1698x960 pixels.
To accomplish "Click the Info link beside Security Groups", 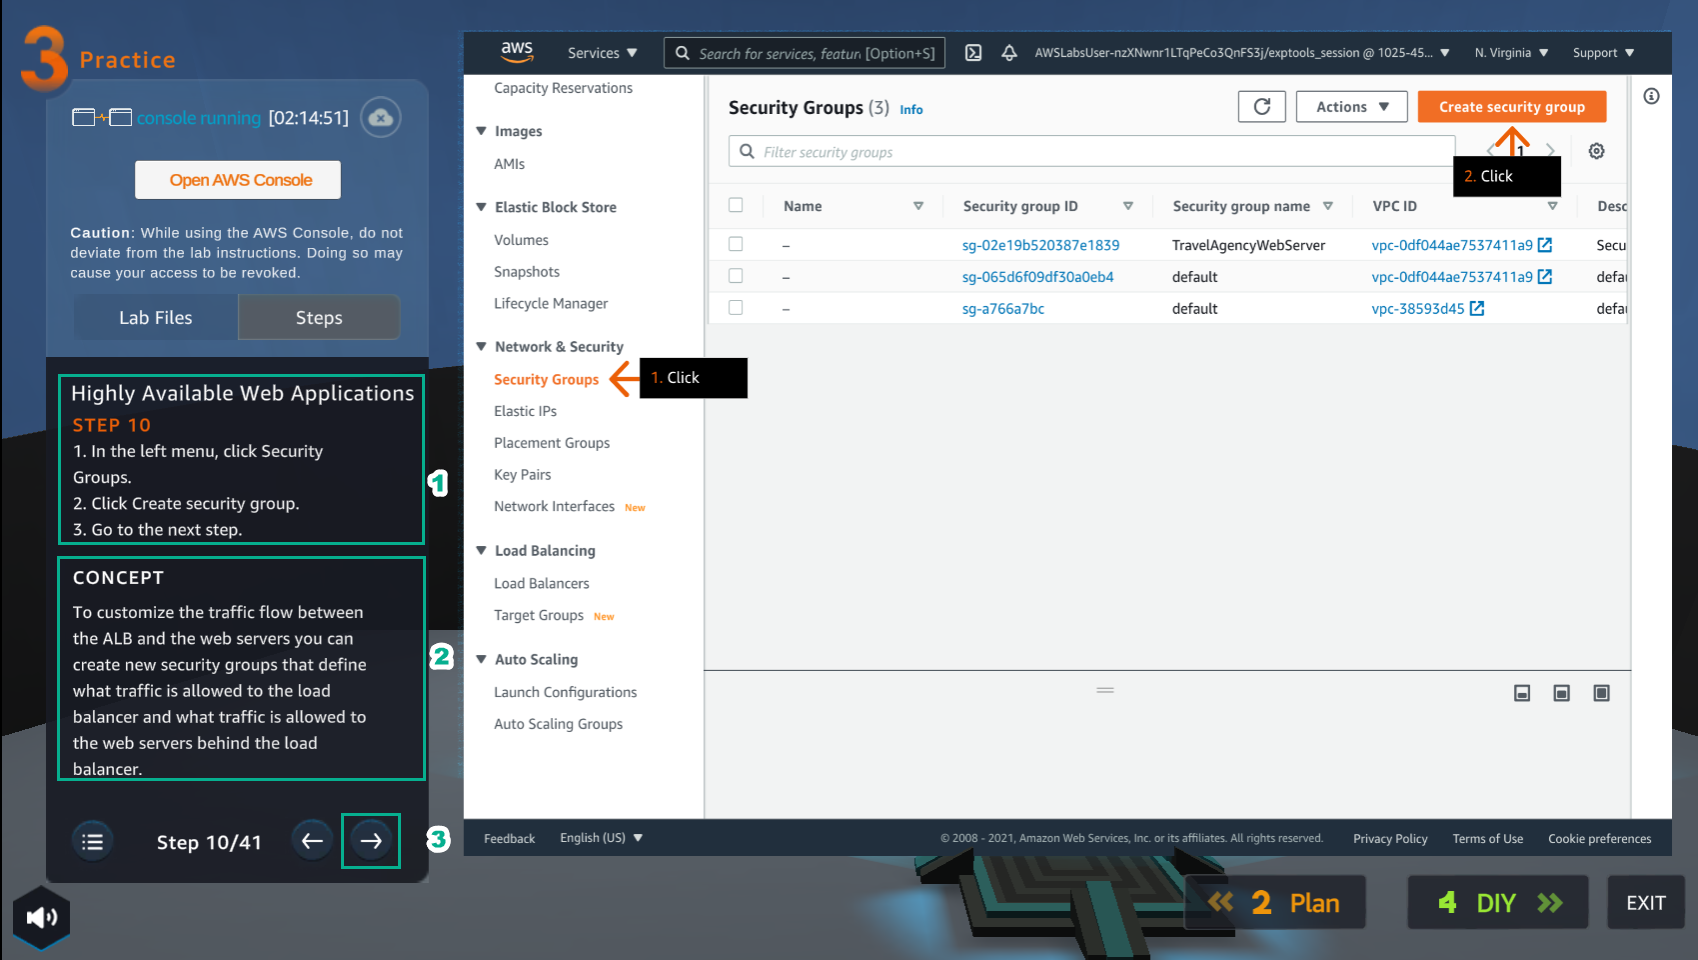I will [911, 110].
